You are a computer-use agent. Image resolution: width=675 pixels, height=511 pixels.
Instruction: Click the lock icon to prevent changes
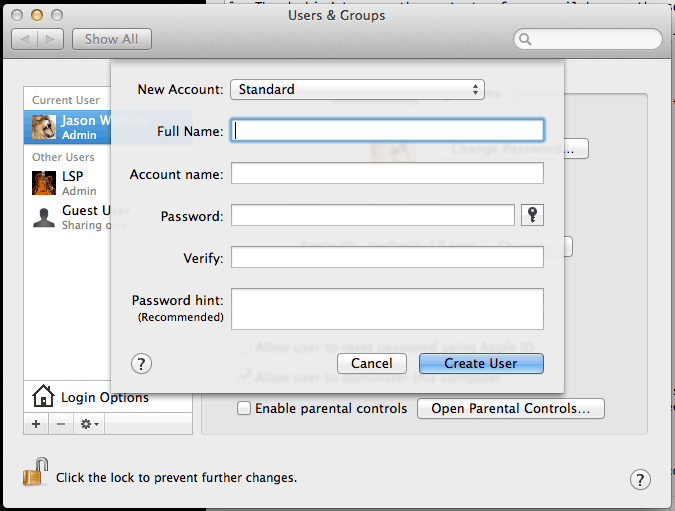click(x=35, y=472)
